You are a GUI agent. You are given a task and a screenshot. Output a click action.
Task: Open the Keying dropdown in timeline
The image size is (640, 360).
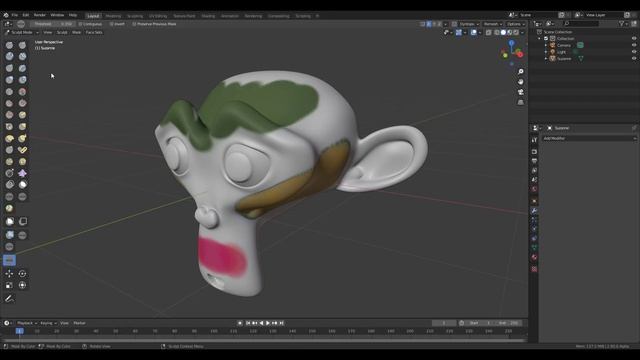(48, 323)
